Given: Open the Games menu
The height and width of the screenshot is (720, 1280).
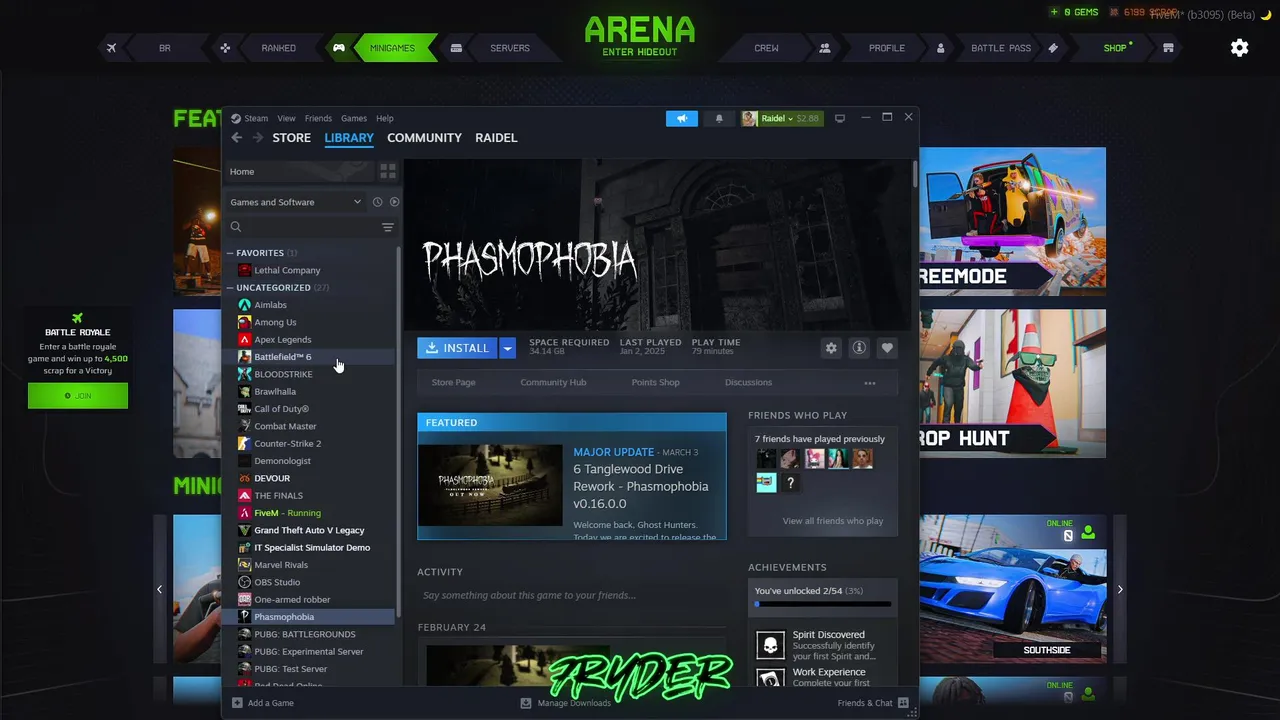Looking at the screenshot, I should click(x=354, y=118).
